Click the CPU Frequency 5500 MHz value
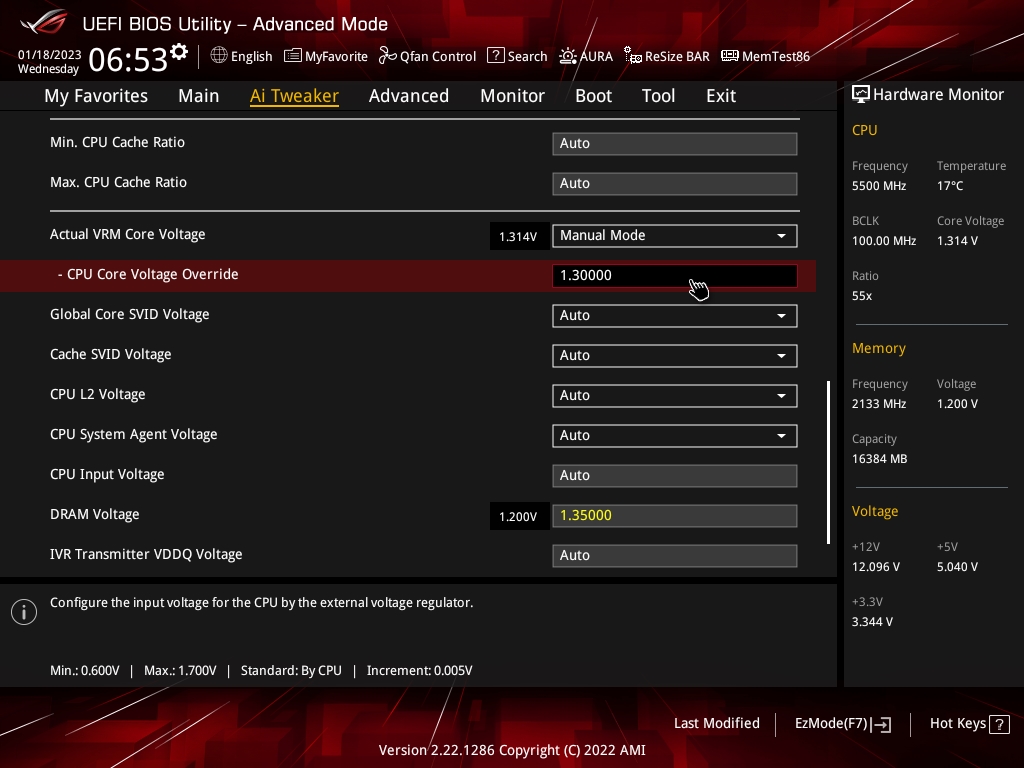1024x768 pixels. coord(879,185)
